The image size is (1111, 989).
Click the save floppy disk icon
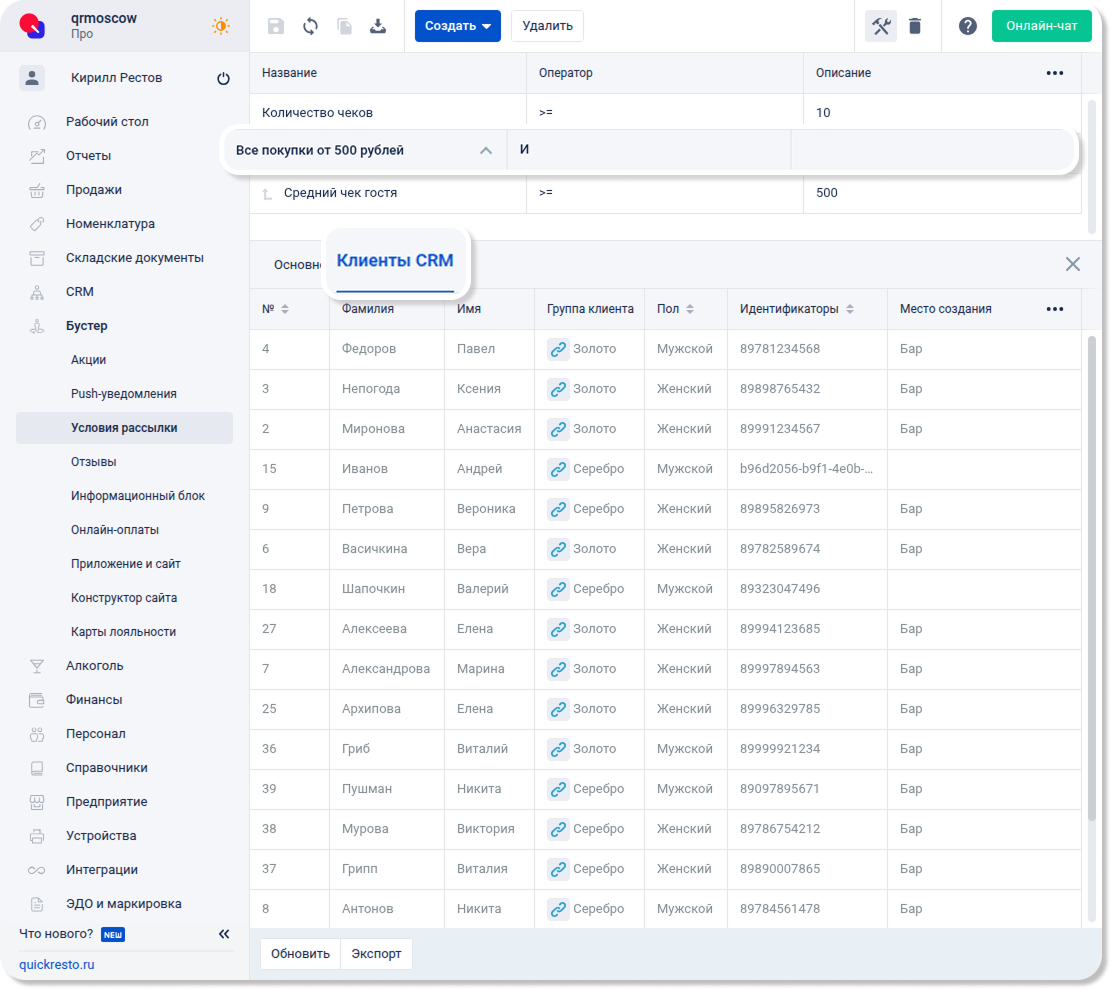click(276, 26)
